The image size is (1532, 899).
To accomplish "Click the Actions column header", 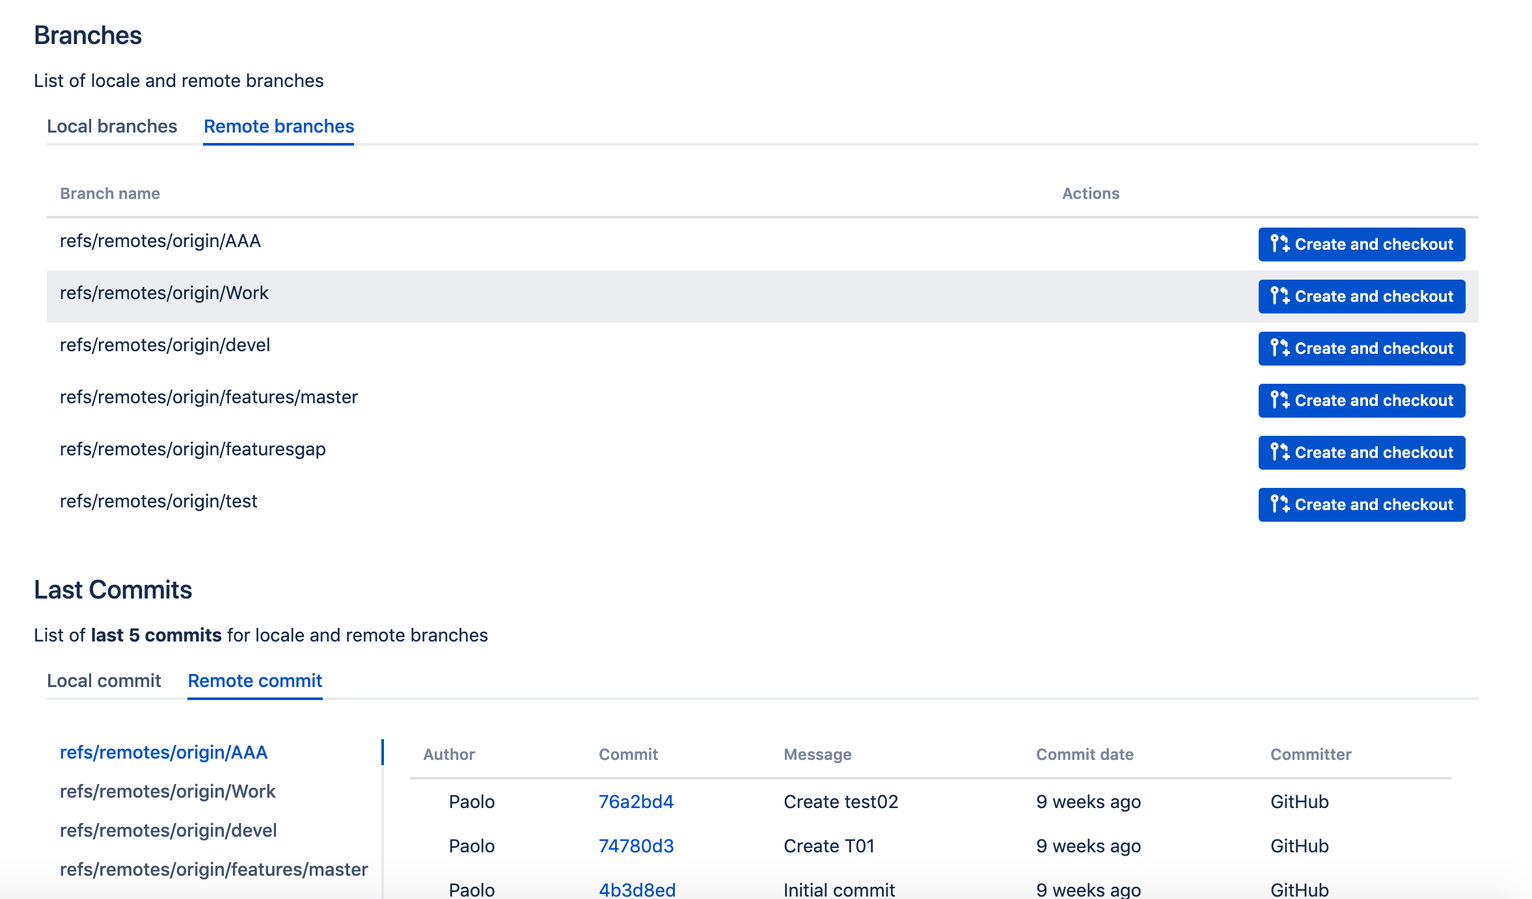I will pos(1090,193).
